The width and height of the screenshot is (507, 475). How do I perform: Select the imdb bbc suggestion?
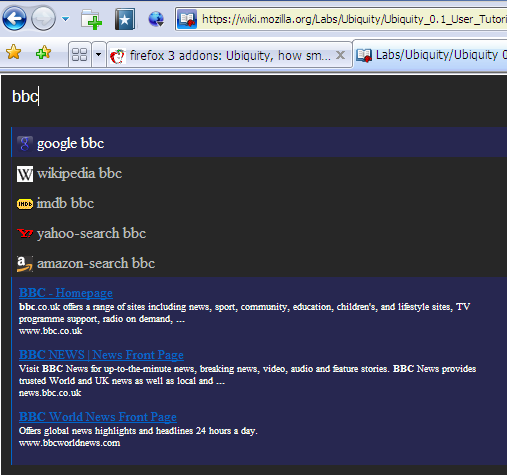pos(259,204)
